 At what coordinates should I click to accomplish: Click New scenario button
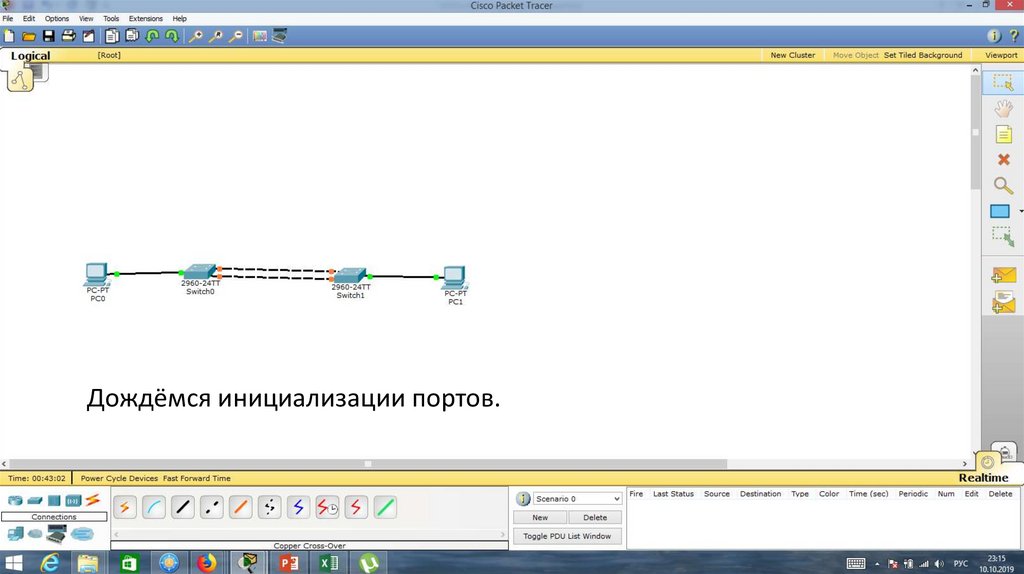540,517
